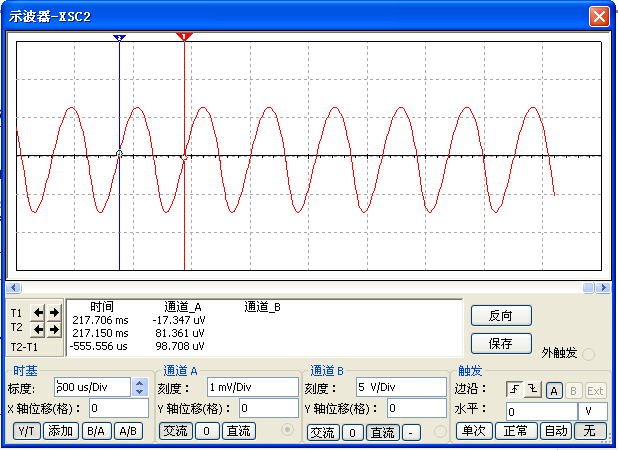This screenshot has width=618, height=450.
Task: Set channel B coupling to 0
Action: click(x=352, y=433)
